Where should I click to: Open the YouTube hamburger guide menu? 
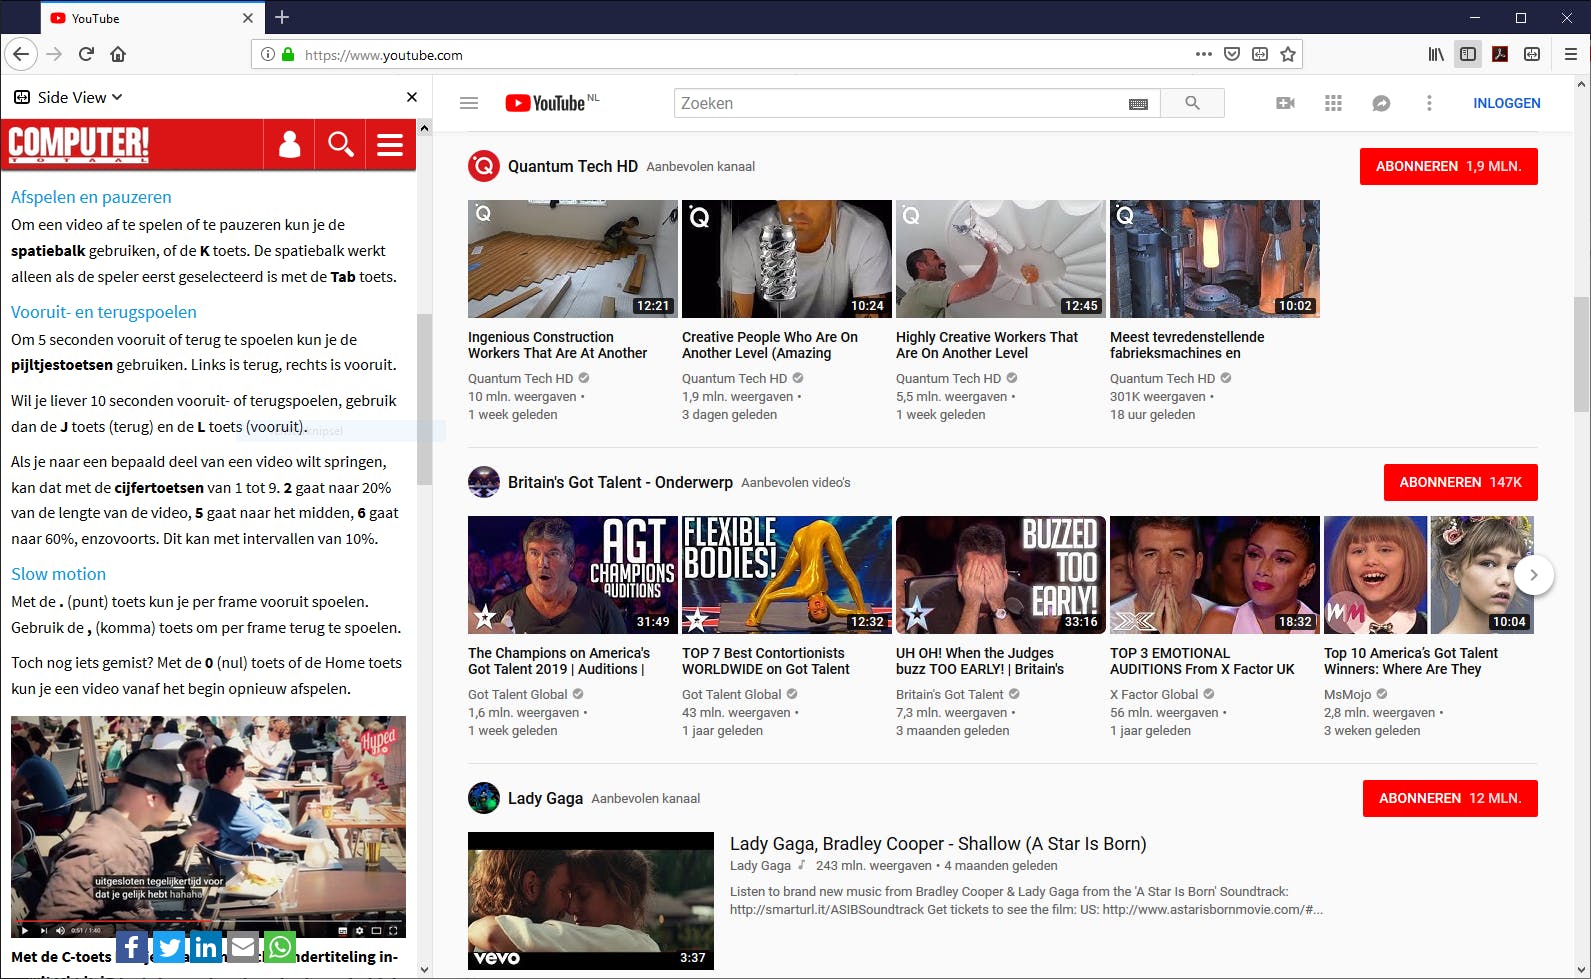coord(468,103)
